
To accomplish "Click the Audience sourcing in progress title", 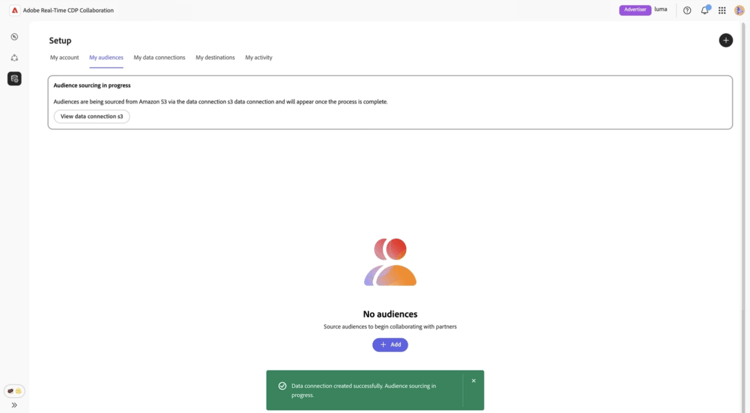I will coord(92,85).
